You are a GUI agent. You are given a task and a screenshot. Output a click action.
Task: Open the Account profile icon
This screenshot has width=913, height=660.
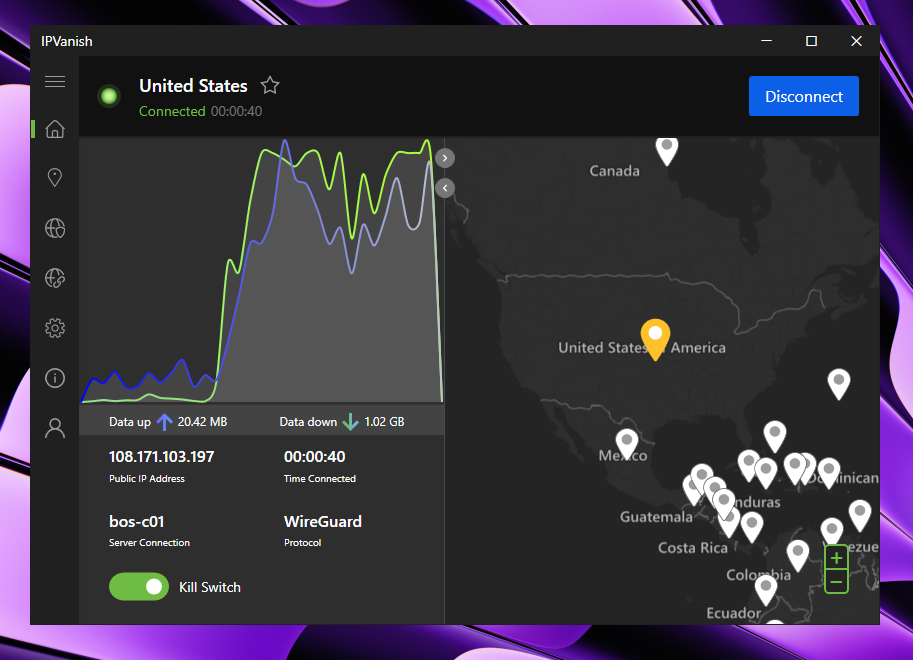point(55,428)
